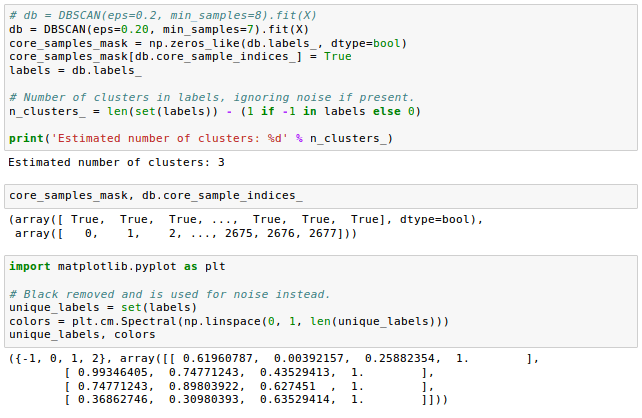Click the line 'import matplotlib.pyplot as plt'

click(117, 267)
